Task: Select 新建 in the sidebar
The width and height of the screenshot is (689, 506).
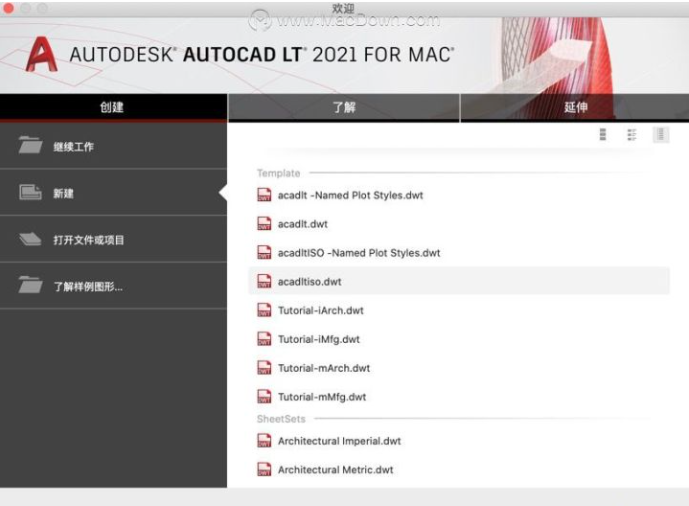Action: (x=113, y=193)
